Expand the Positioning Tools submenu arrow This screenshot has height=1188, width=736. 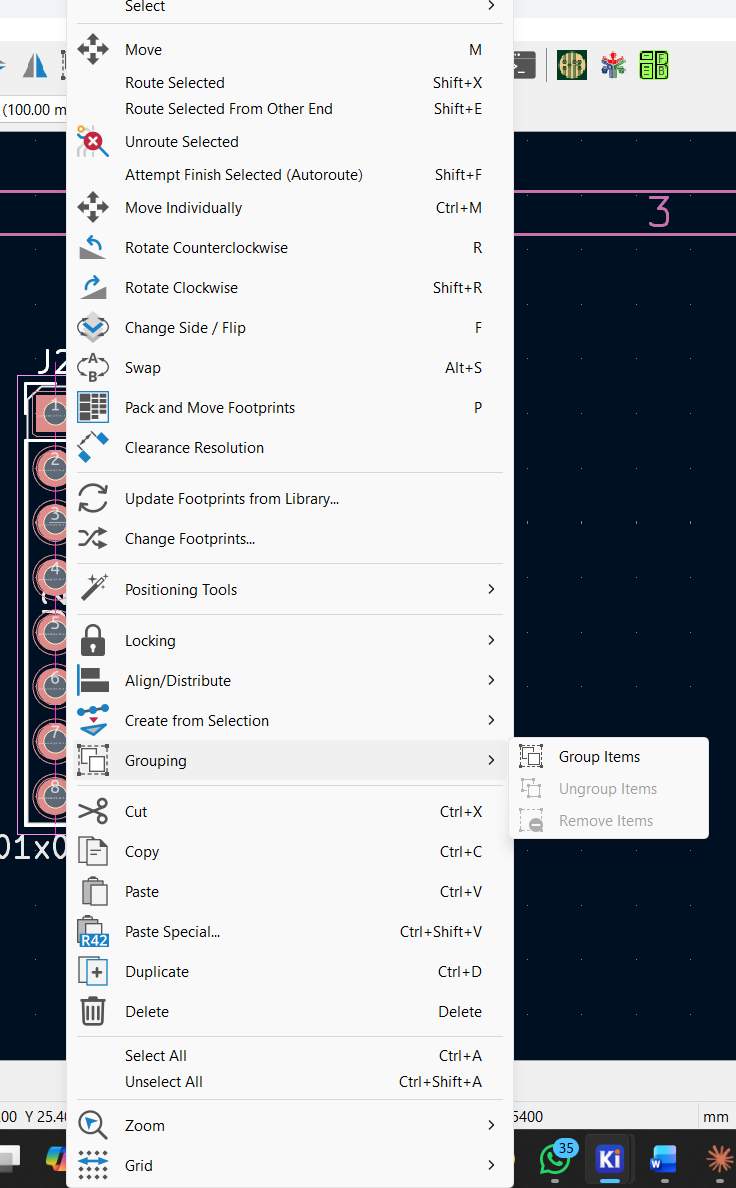click(x=491, y=589)
